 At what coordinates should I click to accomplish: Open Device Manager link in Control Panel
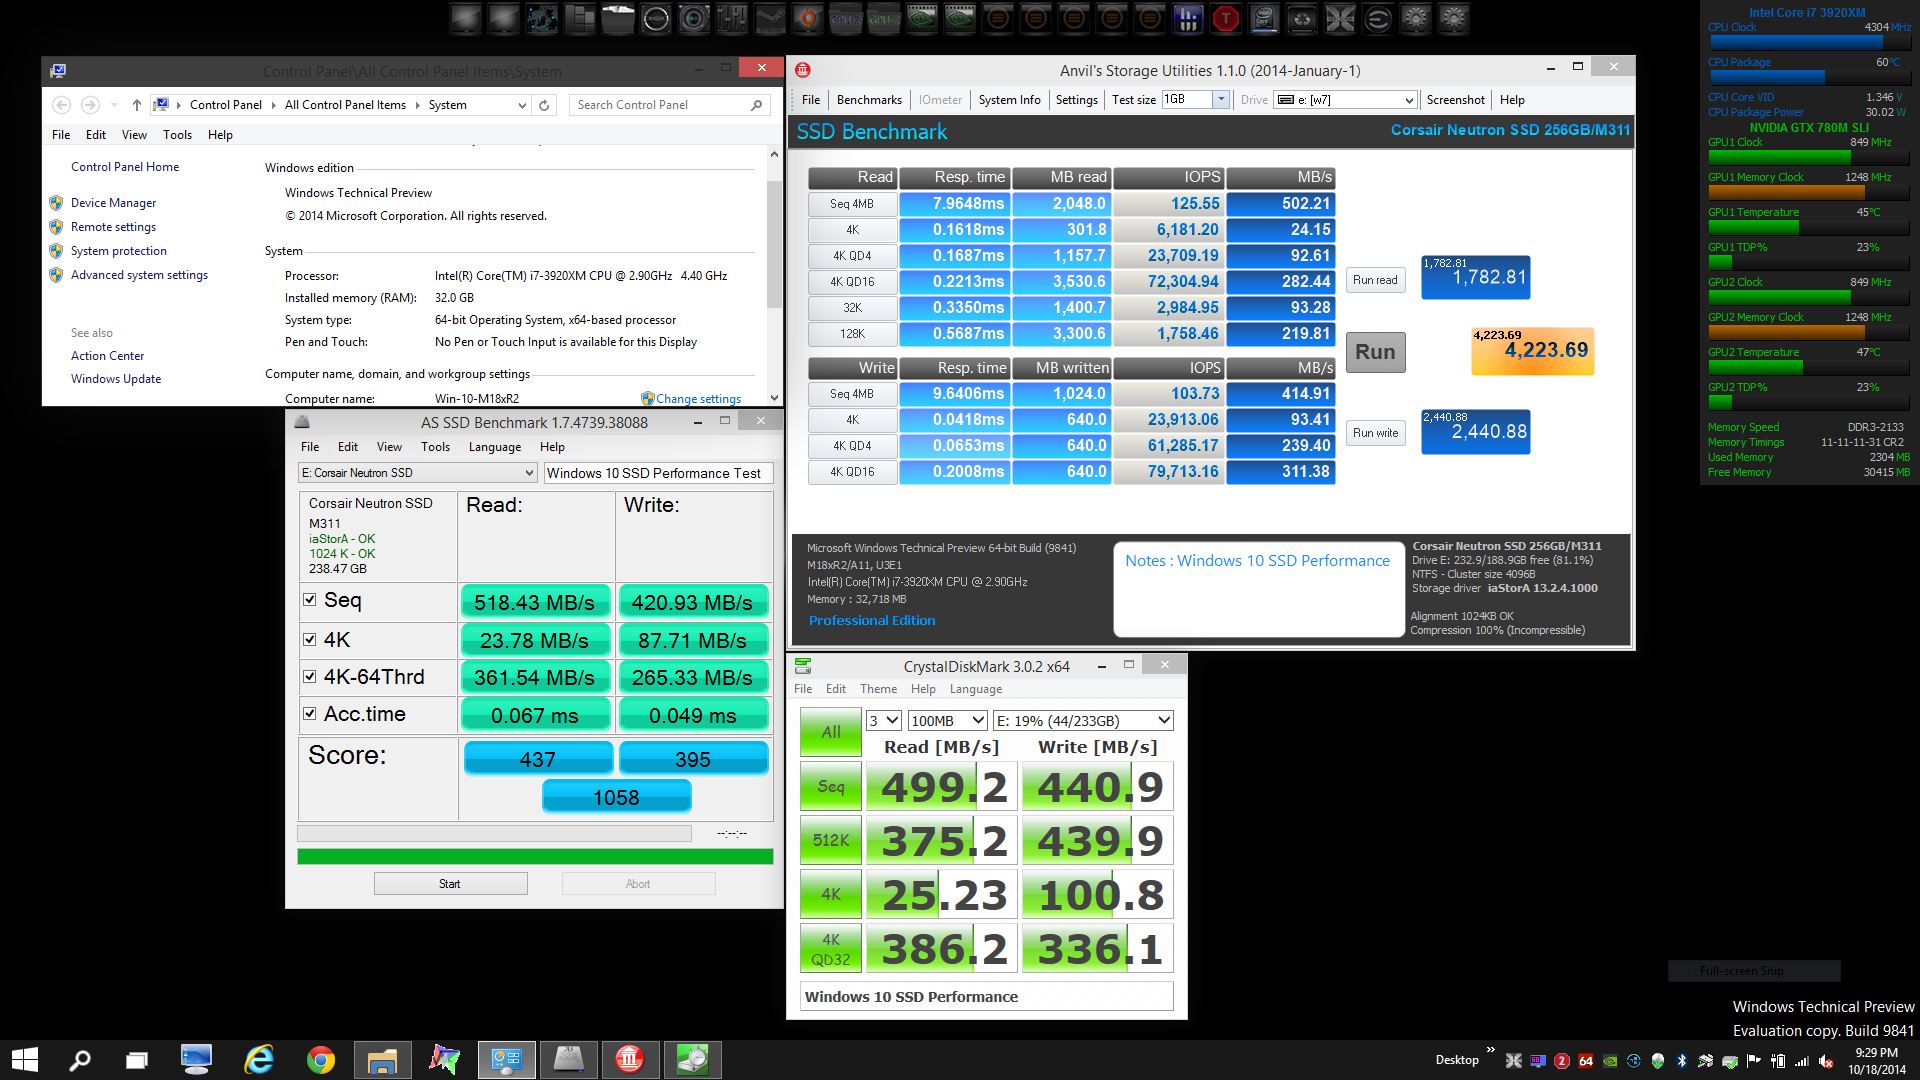[113, 203]
